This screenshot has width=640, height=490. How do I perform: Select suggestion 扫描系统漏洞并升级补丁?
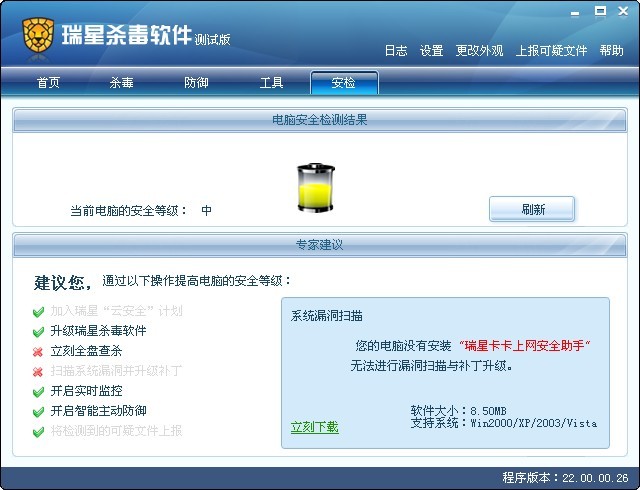pos(116,371)
